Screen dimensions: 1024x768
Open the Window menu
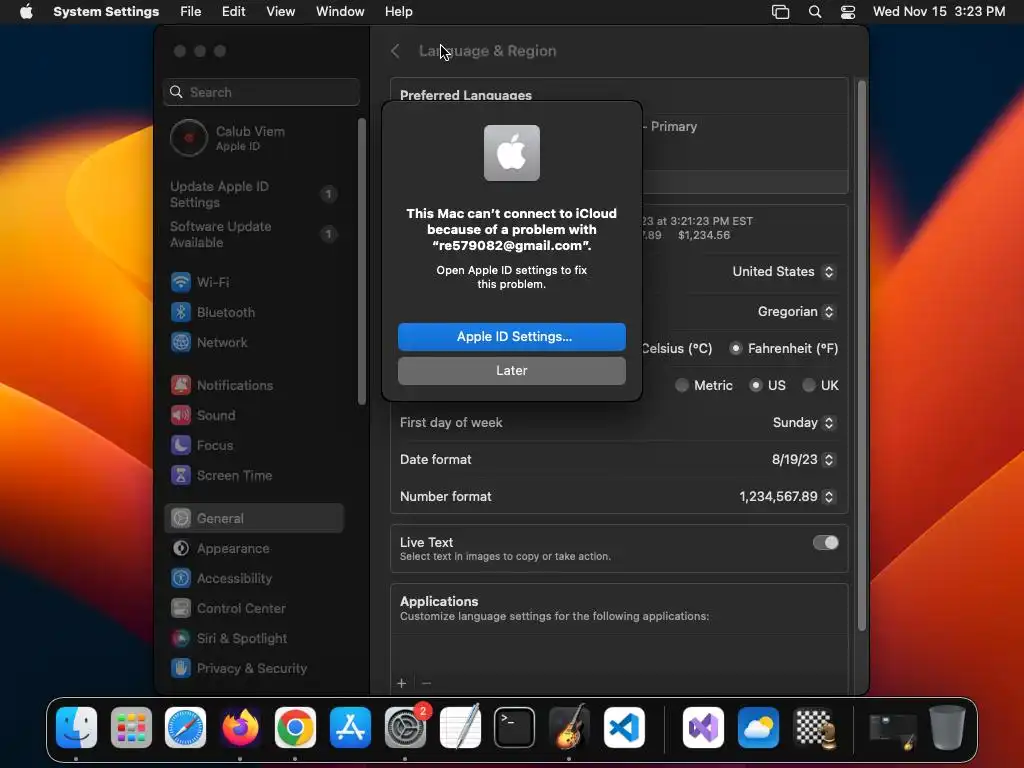tap(340, 12)
